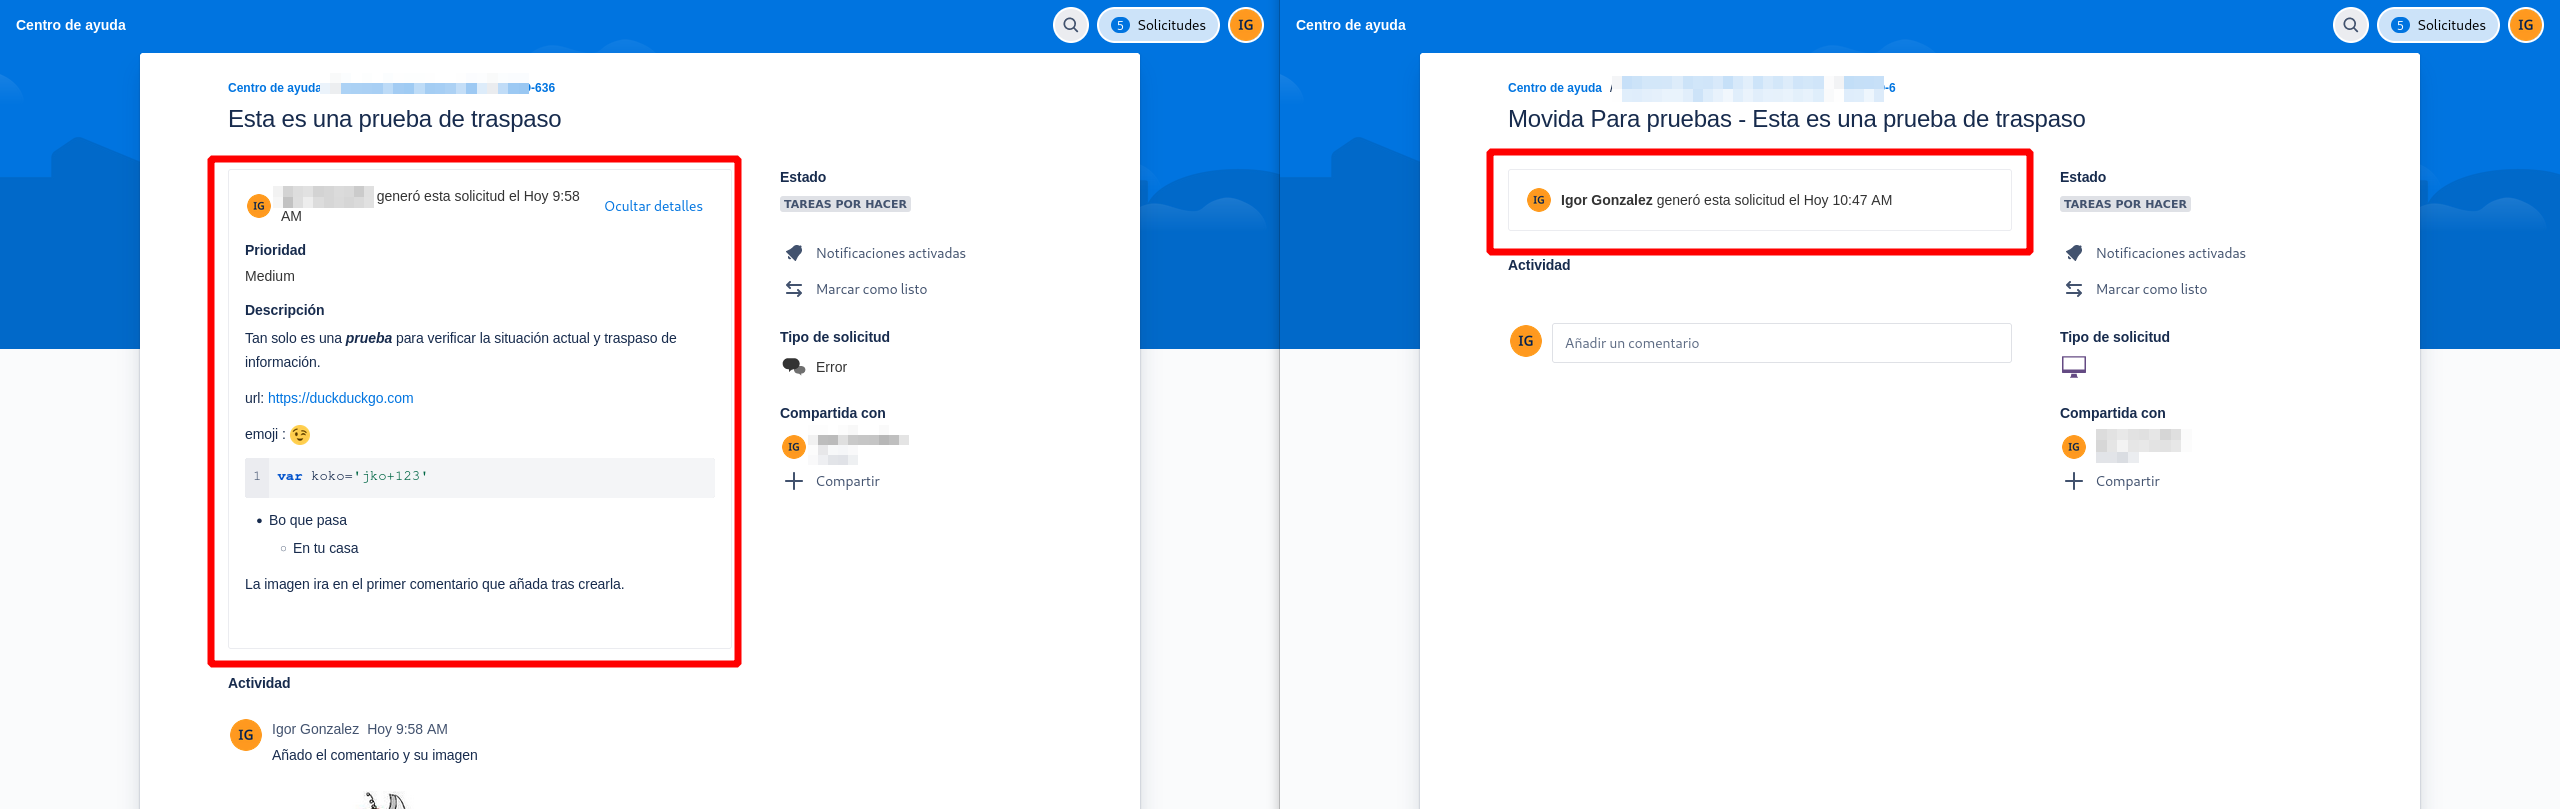The image size is (2560, 809).
Task: Open Solicitudes button in right window
Action: (2438, 25)
